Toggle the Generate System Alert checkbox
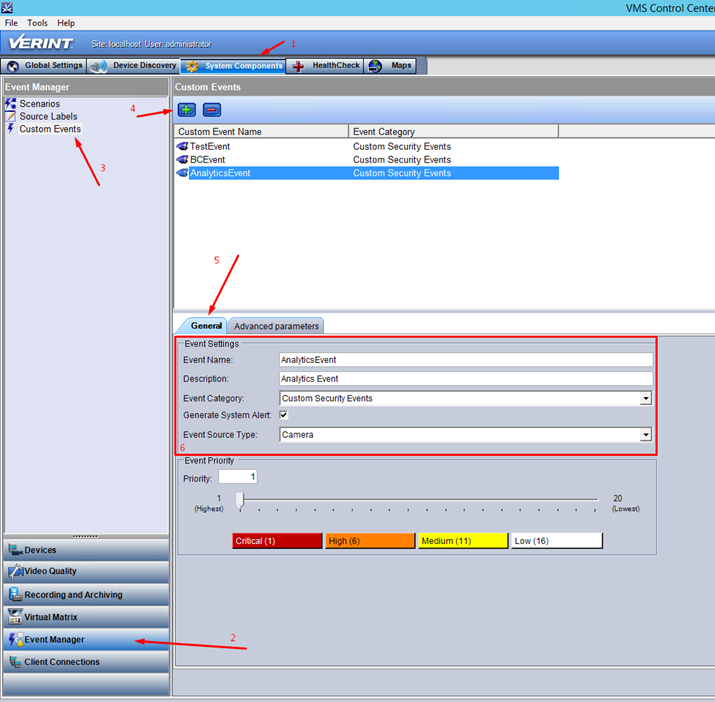Screen dimensions: 715x702 (283, 415)
